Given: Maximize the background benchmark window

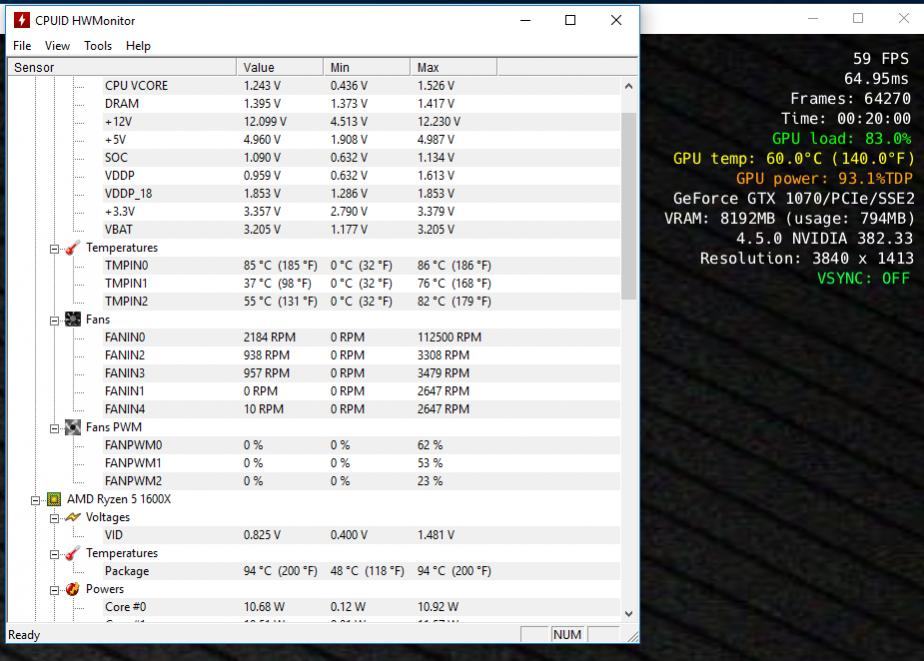Looking at the screenshot, I should tap(858, 18).
